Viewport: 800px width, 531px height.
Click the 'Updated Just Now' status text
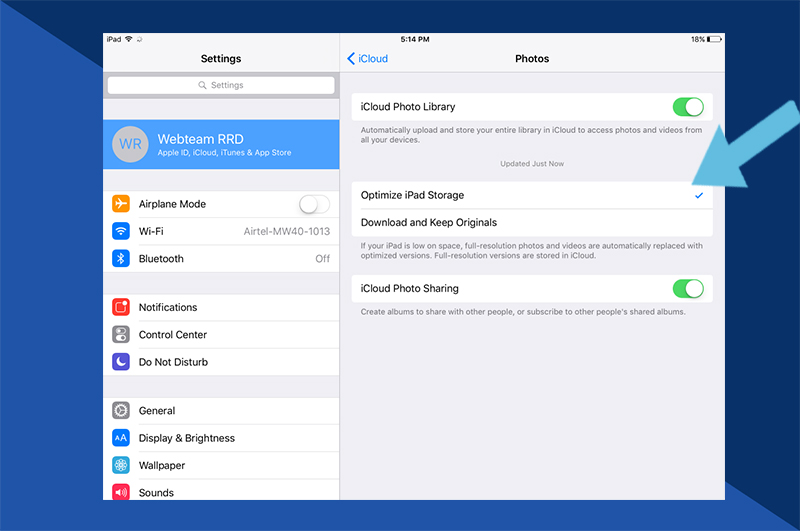coord(532,164)
